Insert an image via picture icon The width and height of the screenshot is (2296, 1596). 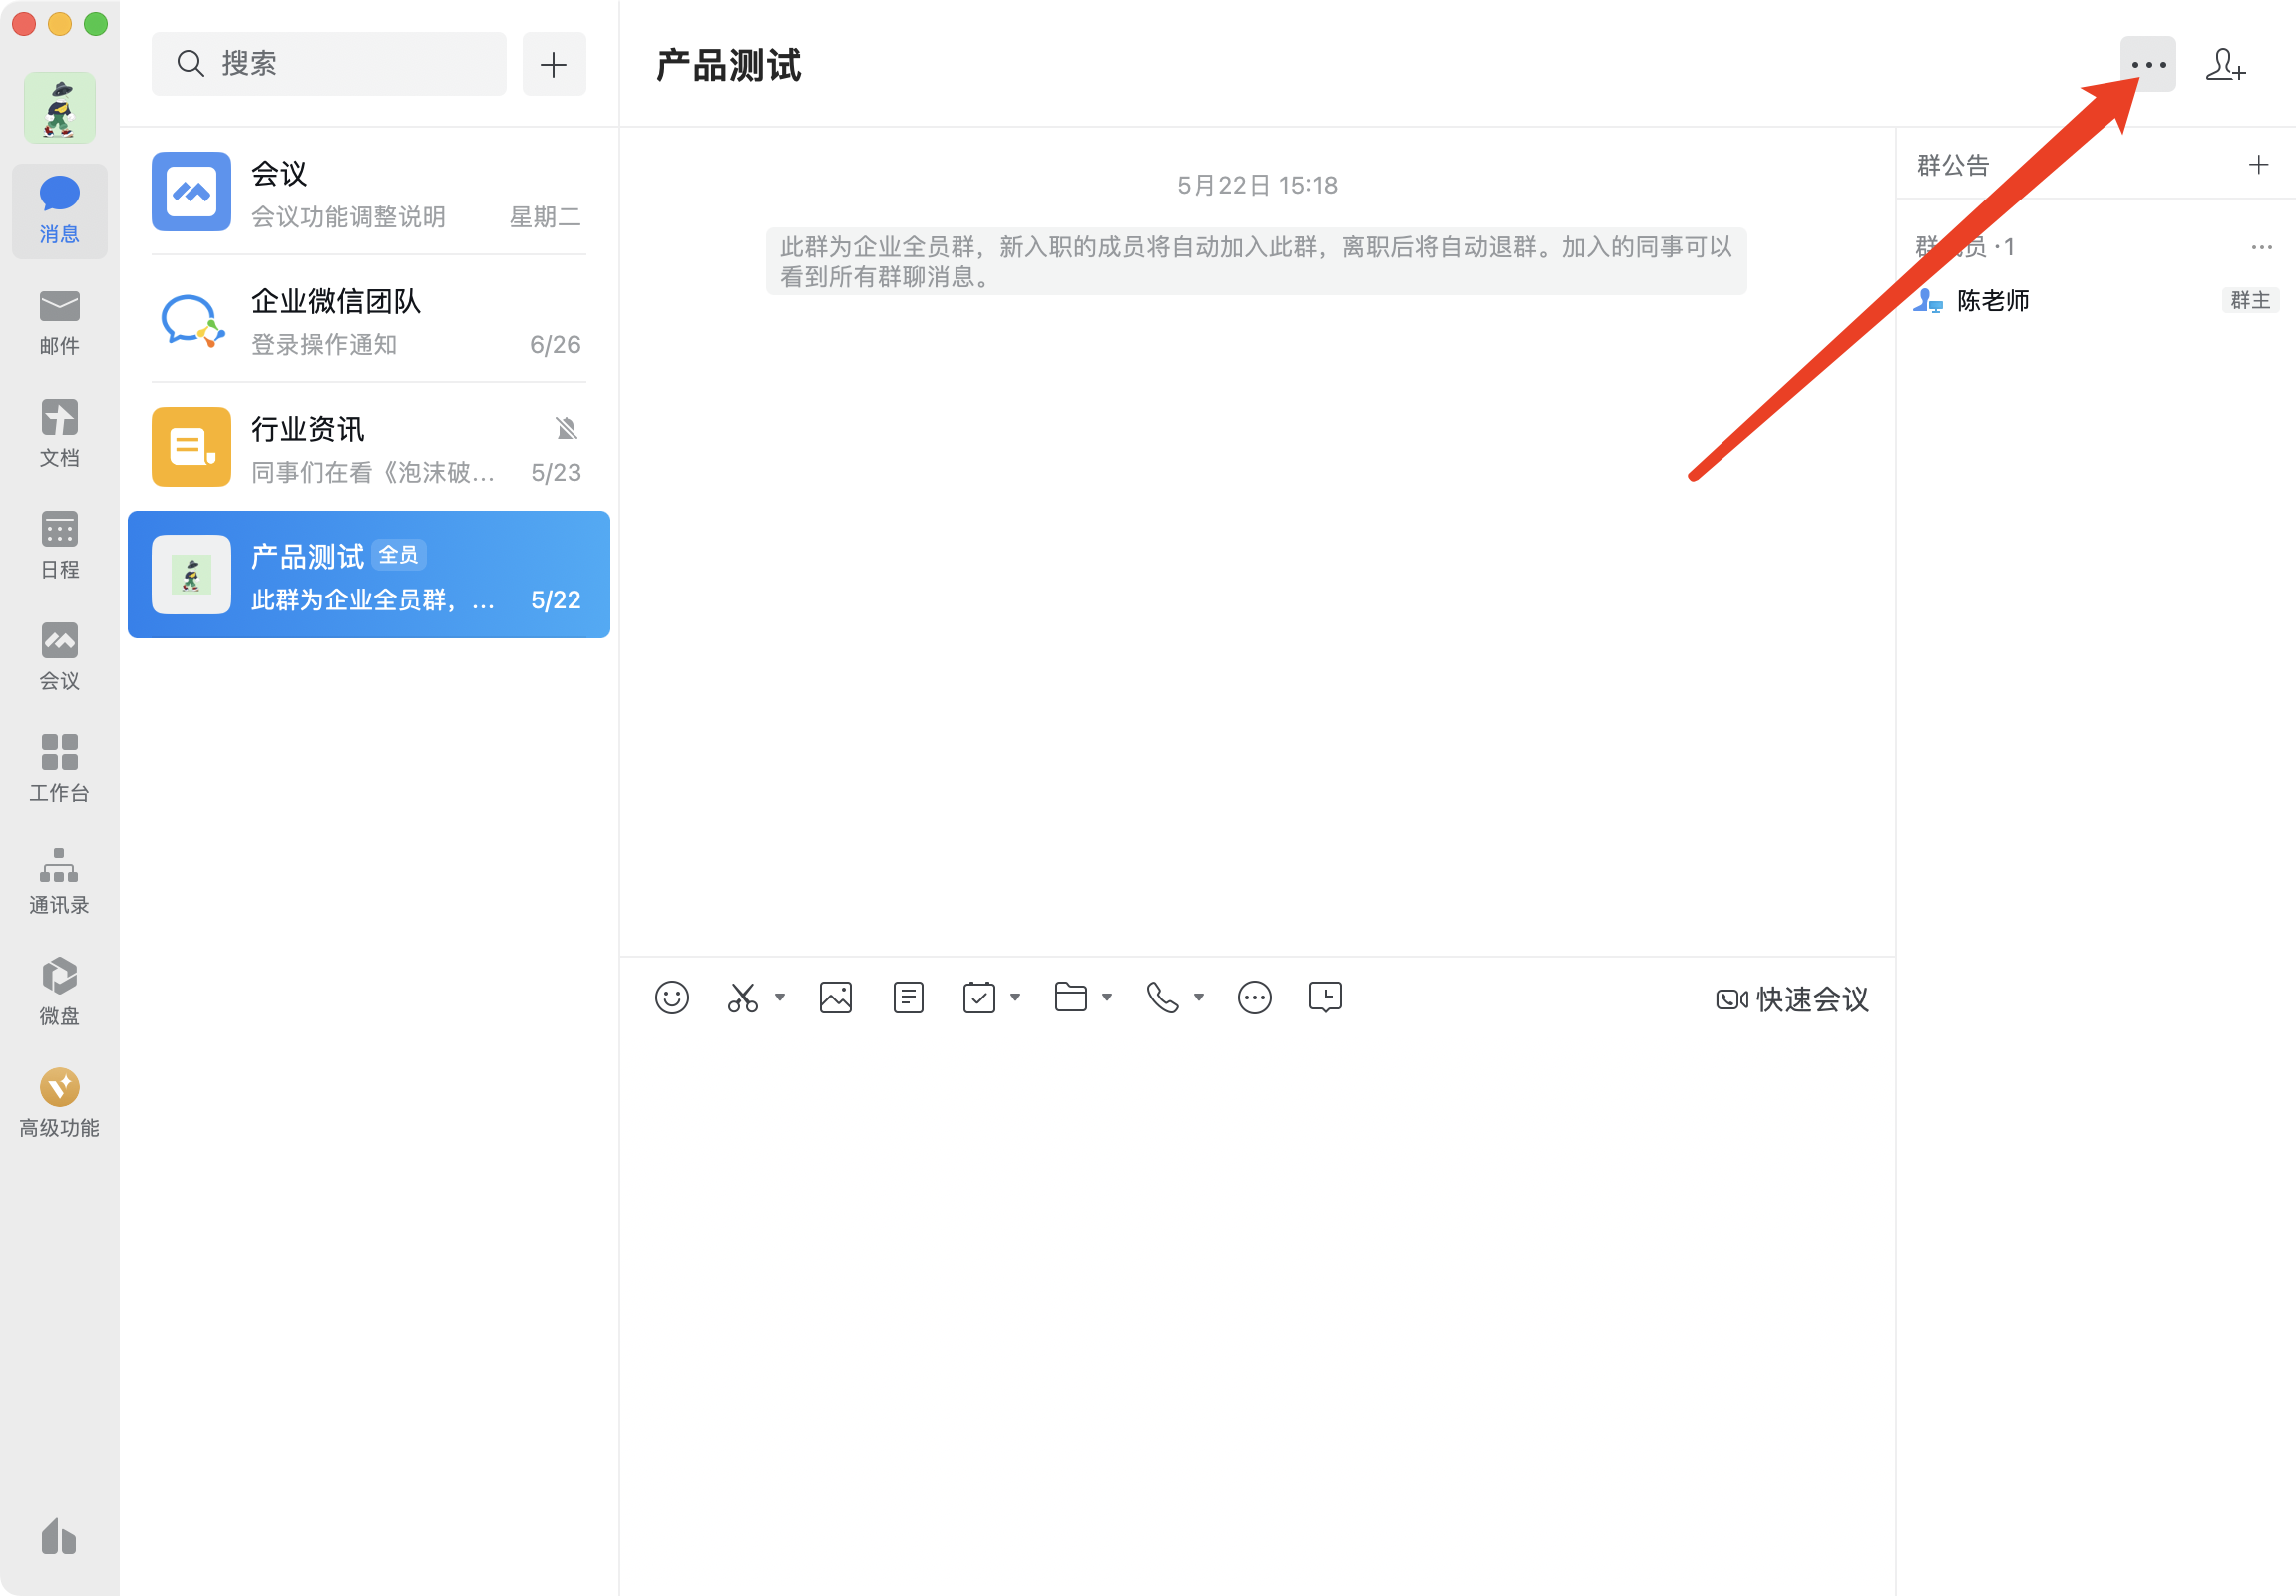pyautogui.click(x=836, y=998)
